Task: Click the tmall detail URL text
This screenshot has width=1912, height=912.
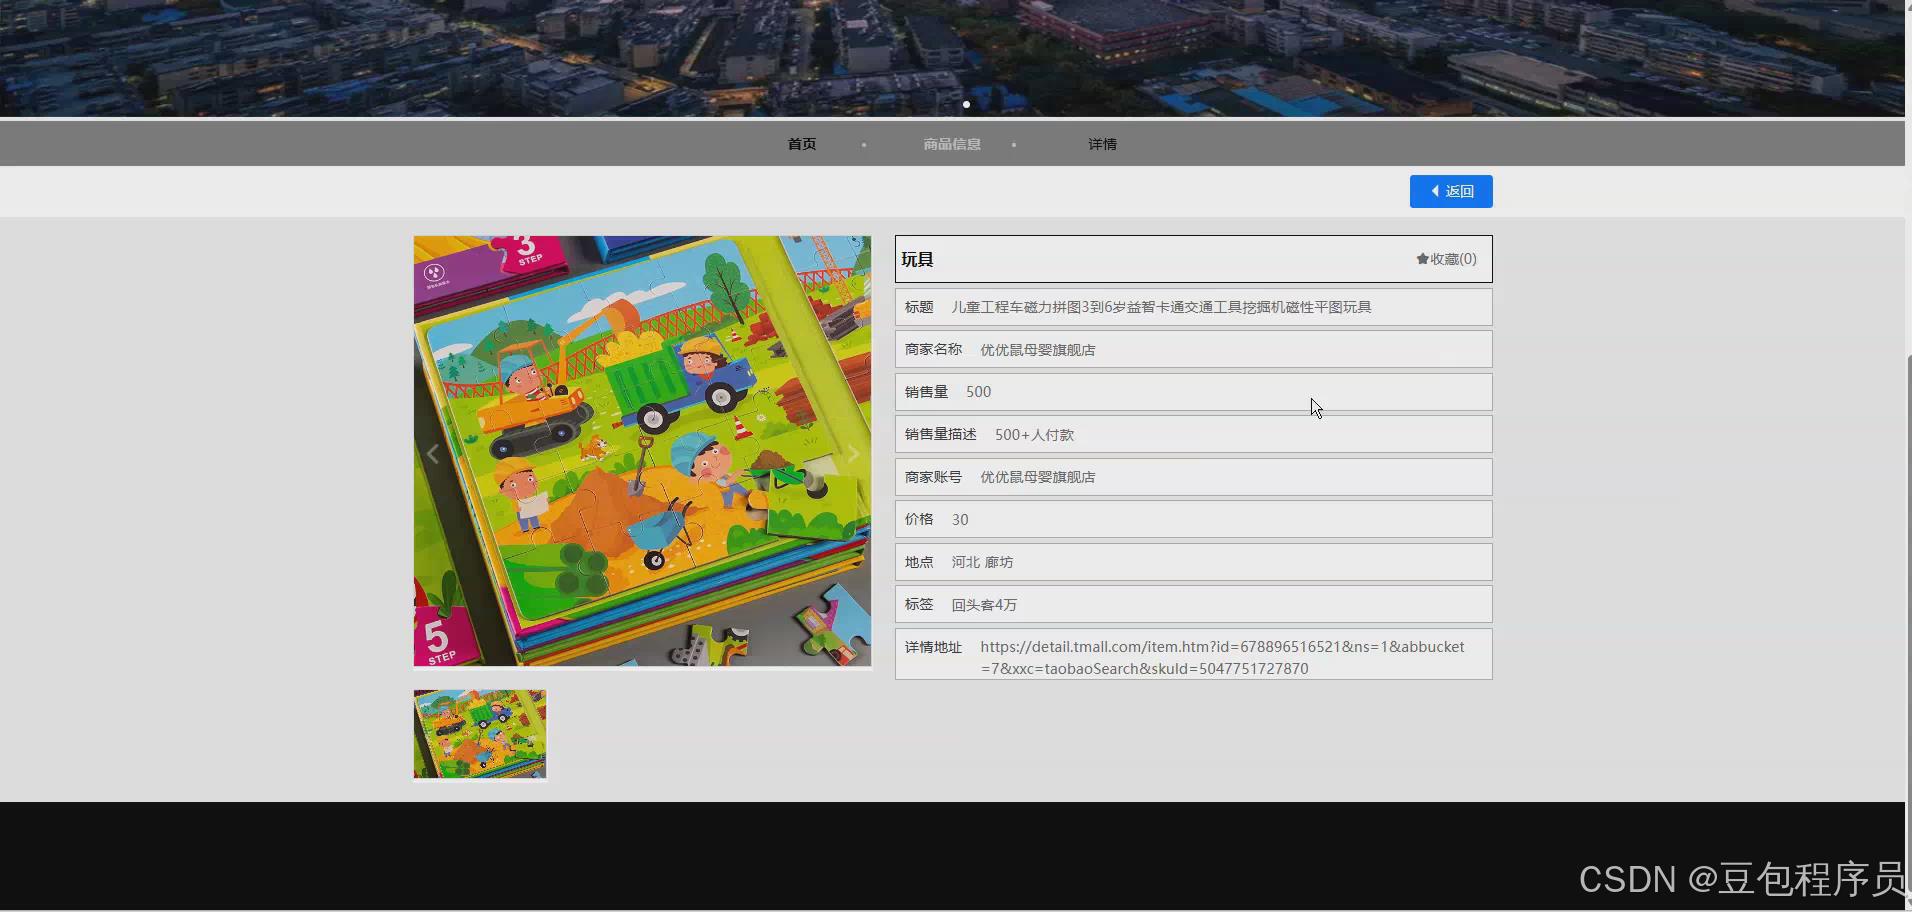Action: pos(1222,657)
